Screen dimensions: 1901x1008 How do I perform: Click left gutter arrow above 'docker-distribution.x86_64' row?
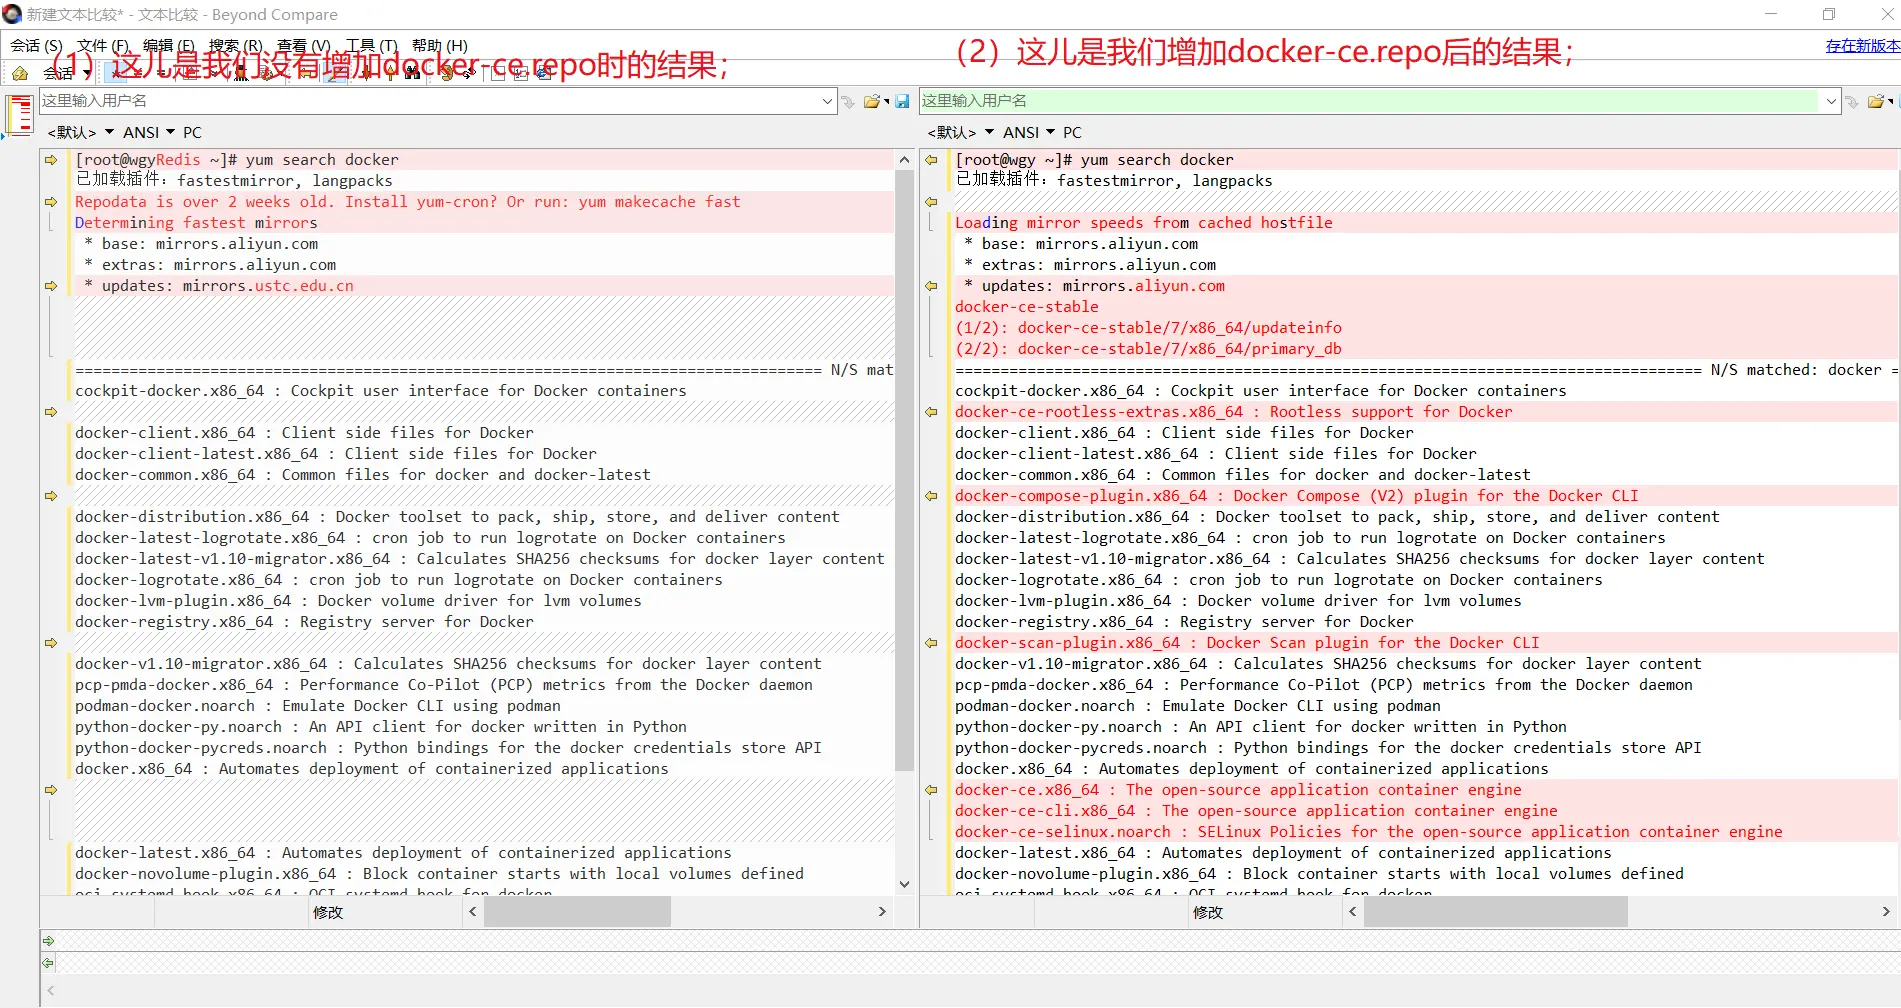[x=51, y=496]
